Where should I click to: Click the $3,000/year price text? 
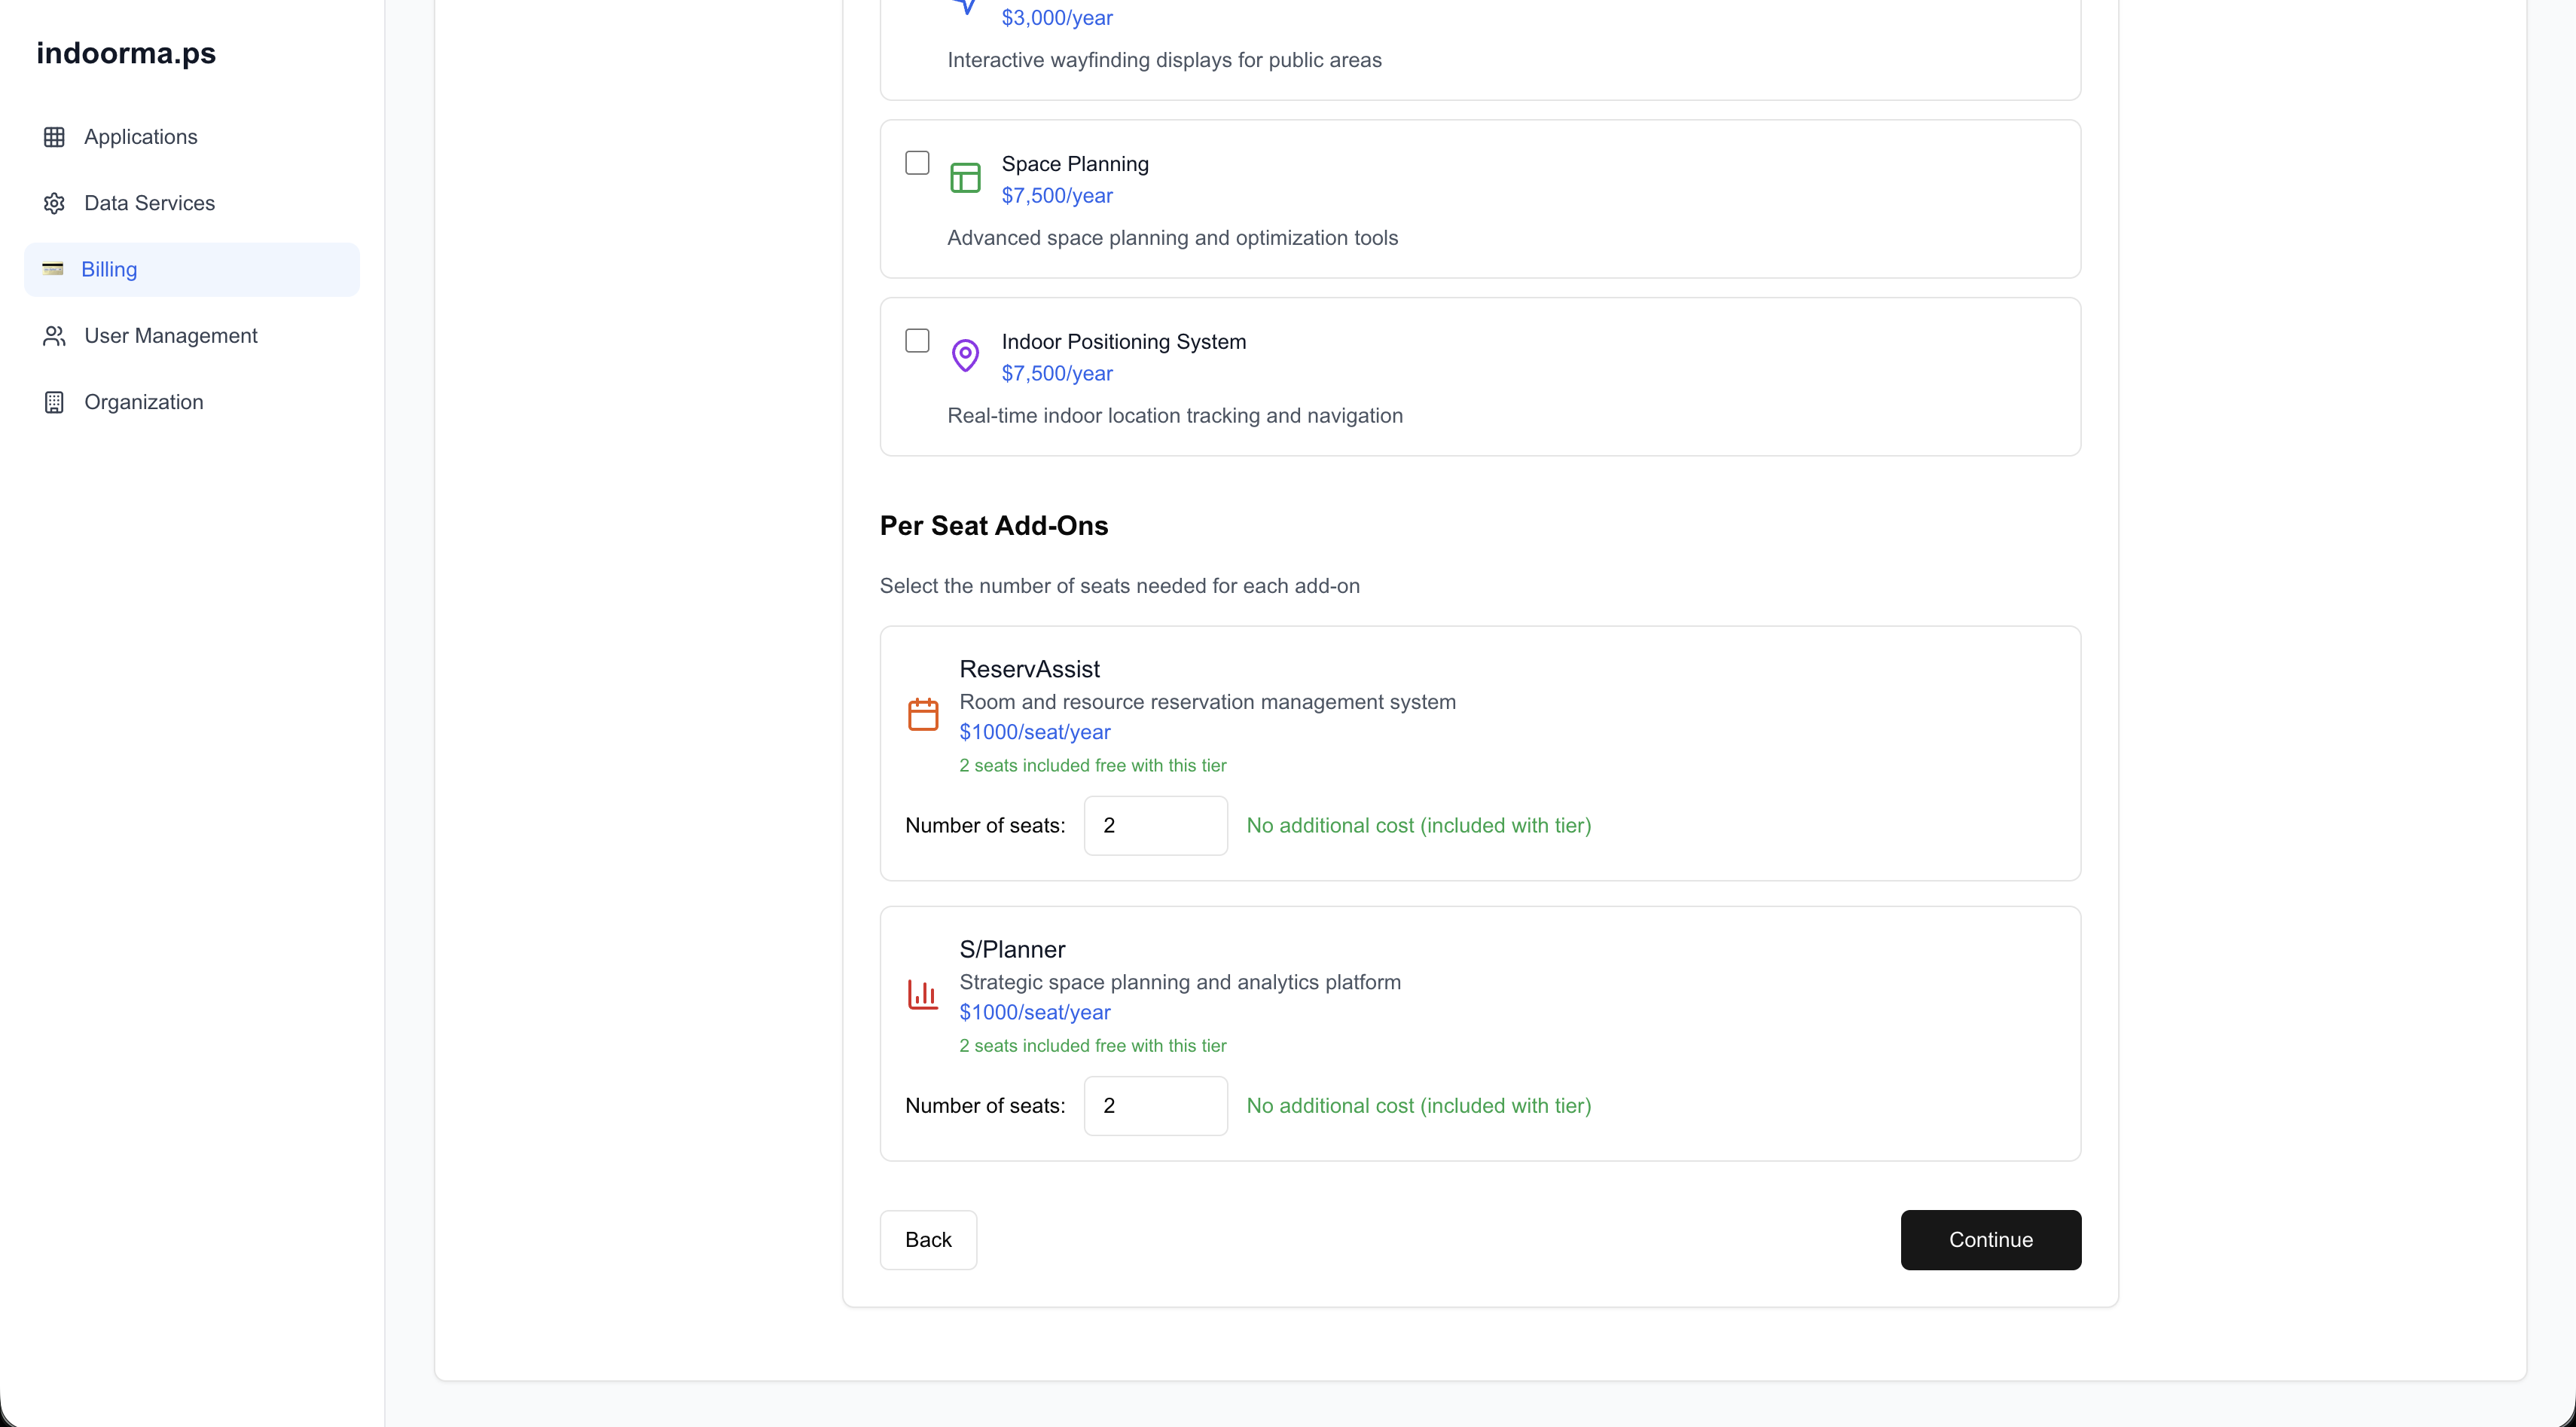[1057, 18]
